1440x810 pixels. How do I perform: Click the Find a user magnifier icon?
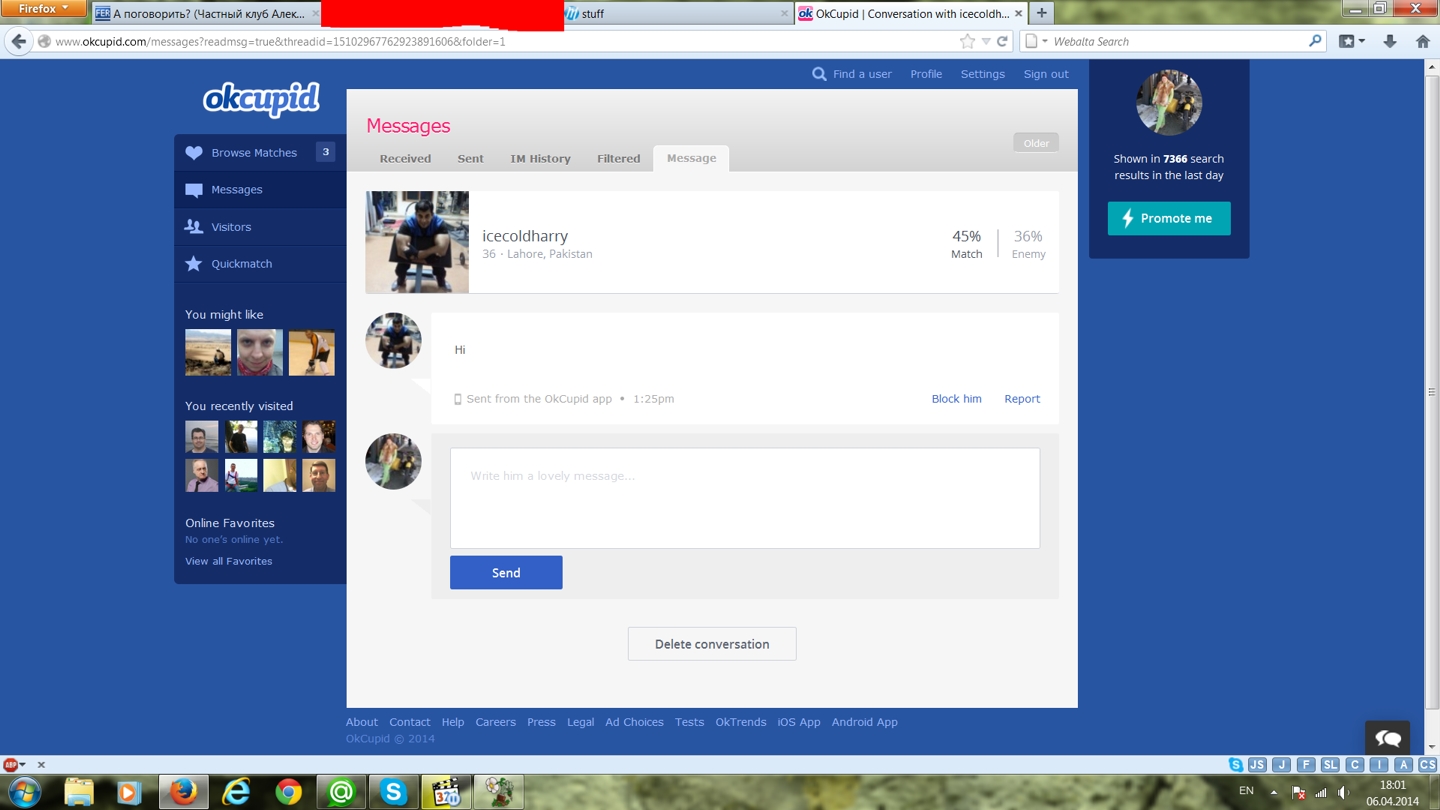819,74
